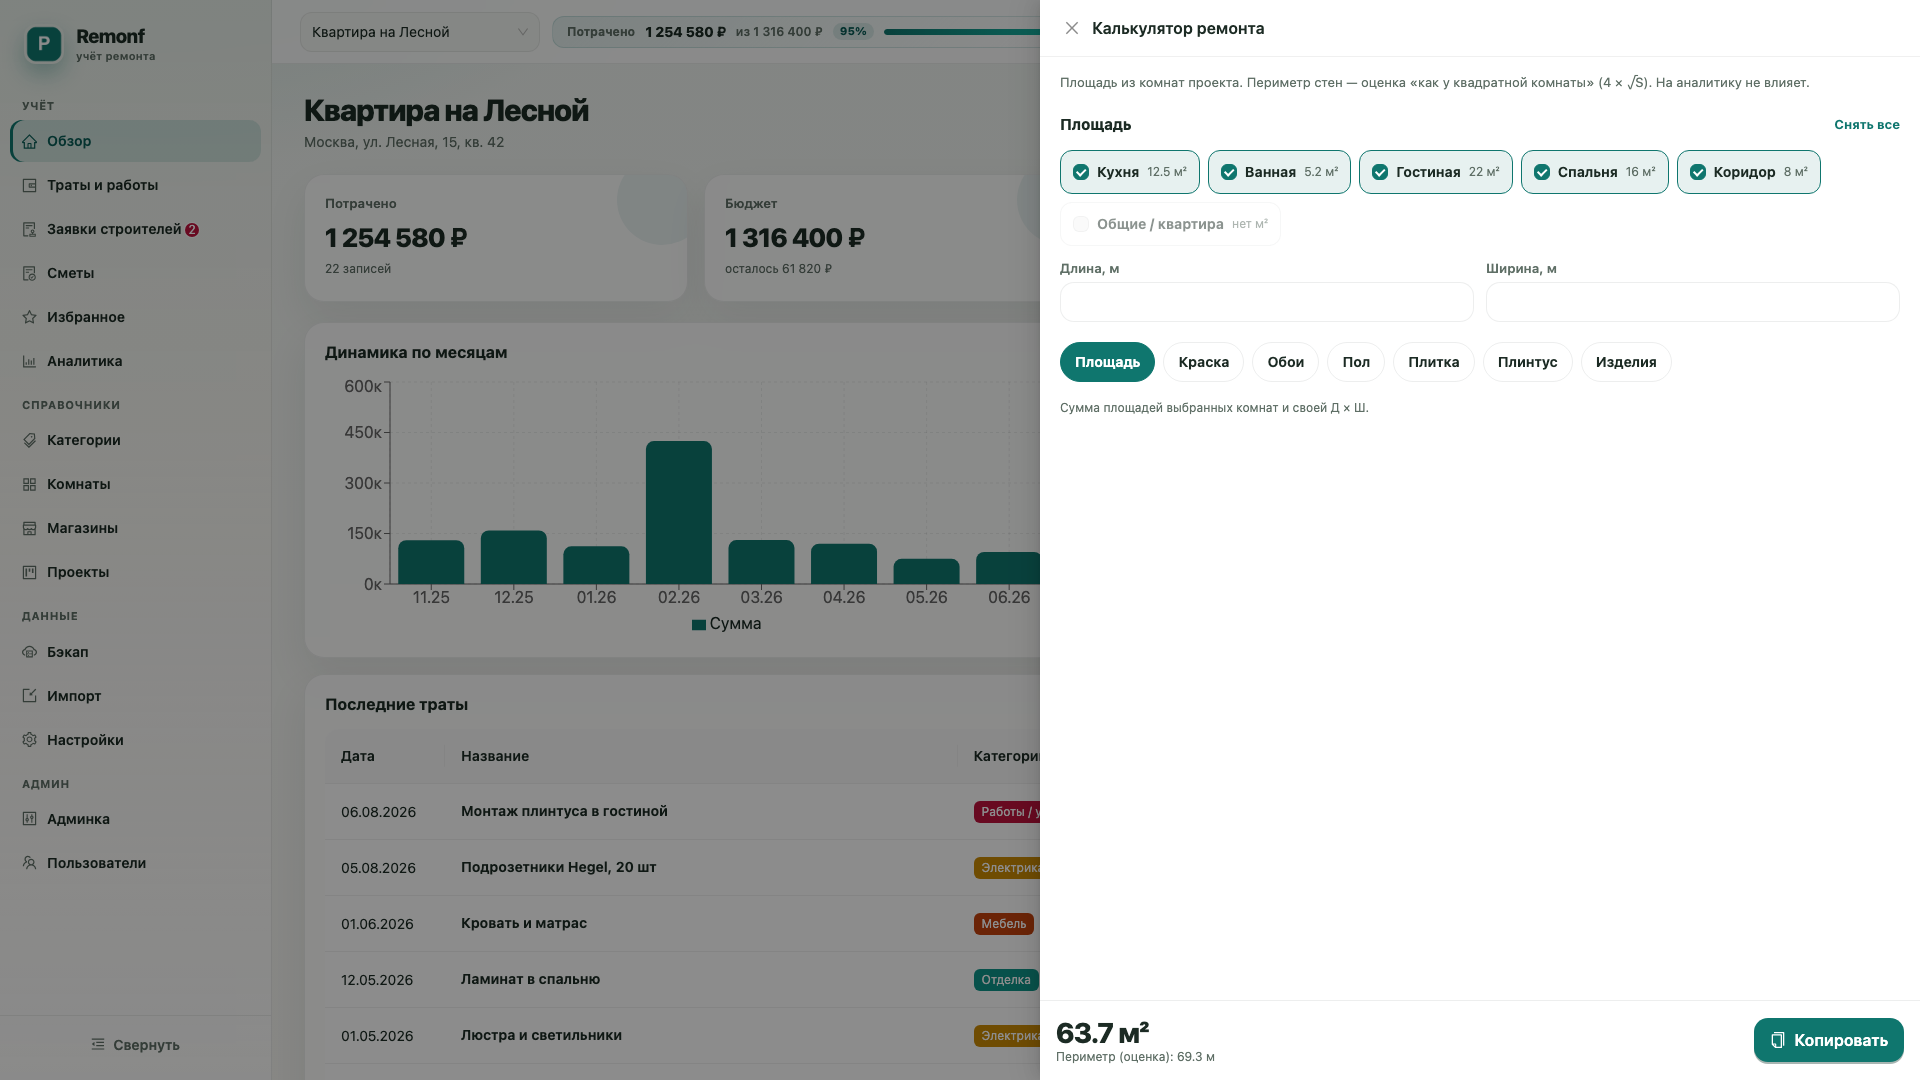Click Магазины store icon
This screenshot has width=1920, height=1080.
pos(30,528)
